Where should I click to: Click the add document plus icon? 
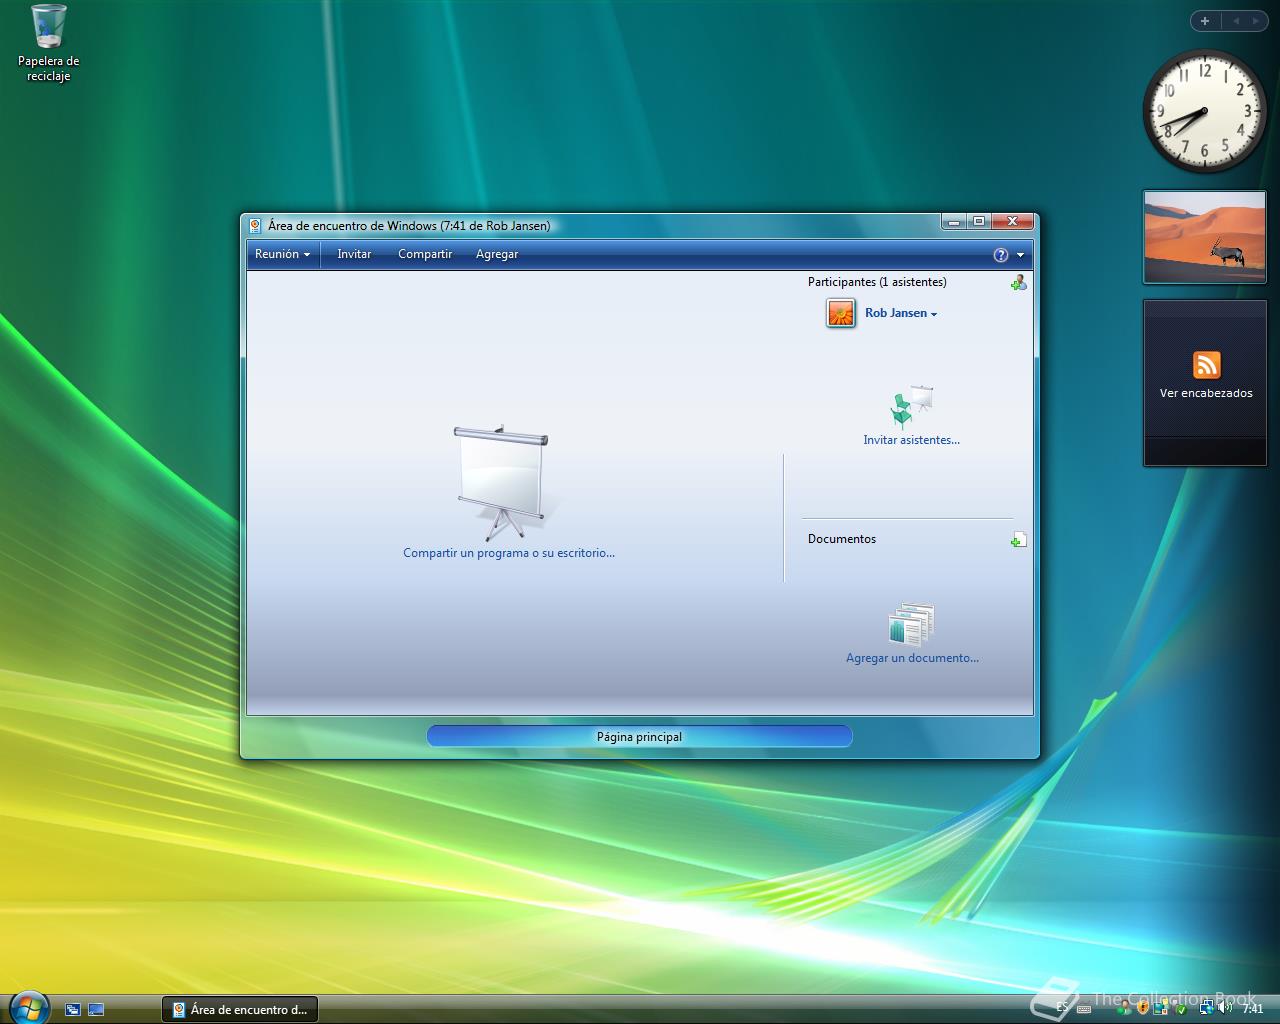pyautogui.click(x=1018, y=540)
